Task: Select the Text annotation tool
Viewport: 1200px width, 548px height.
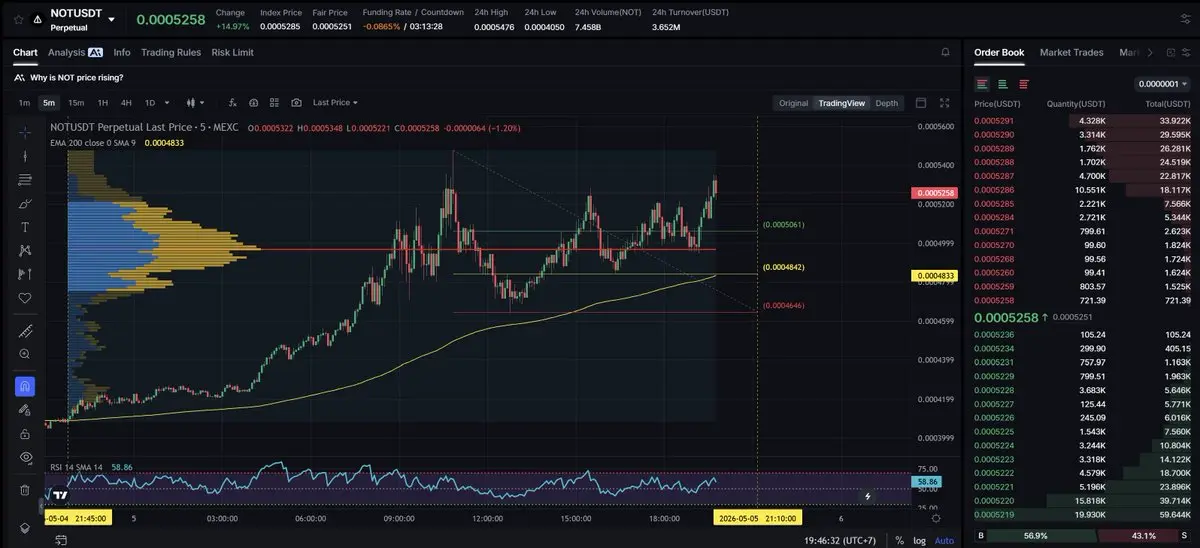Action: [25, 227]
